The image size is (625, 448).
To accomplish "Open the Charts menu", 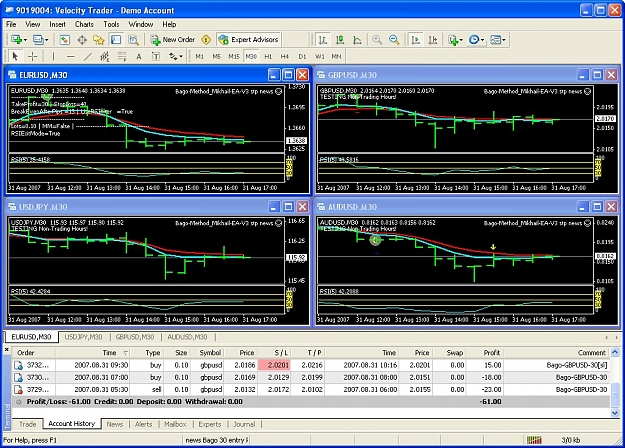I will click(x=84, y=24).
